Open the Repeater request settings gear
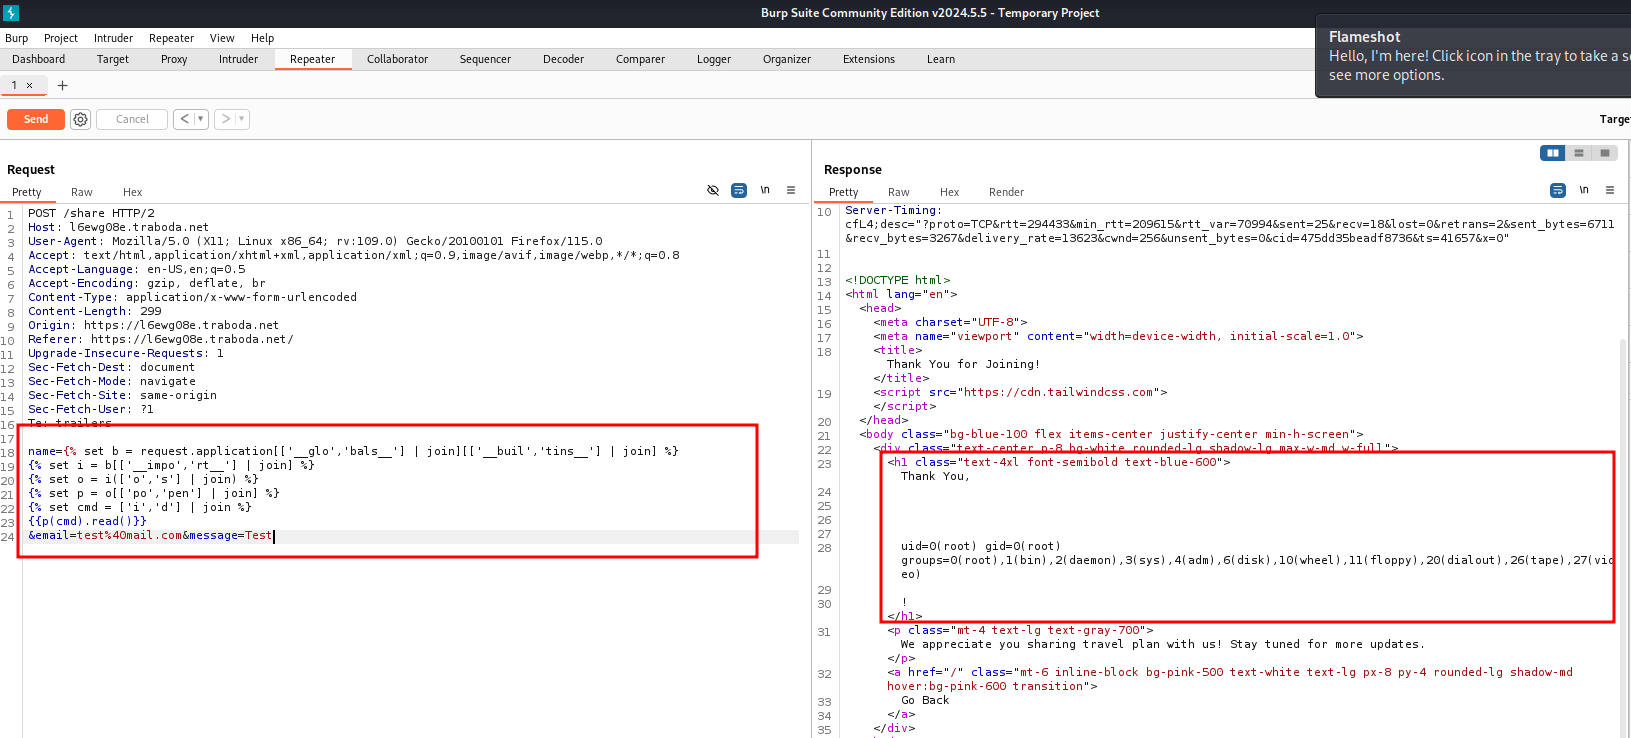1631x738 pixels. pos(80,119)
